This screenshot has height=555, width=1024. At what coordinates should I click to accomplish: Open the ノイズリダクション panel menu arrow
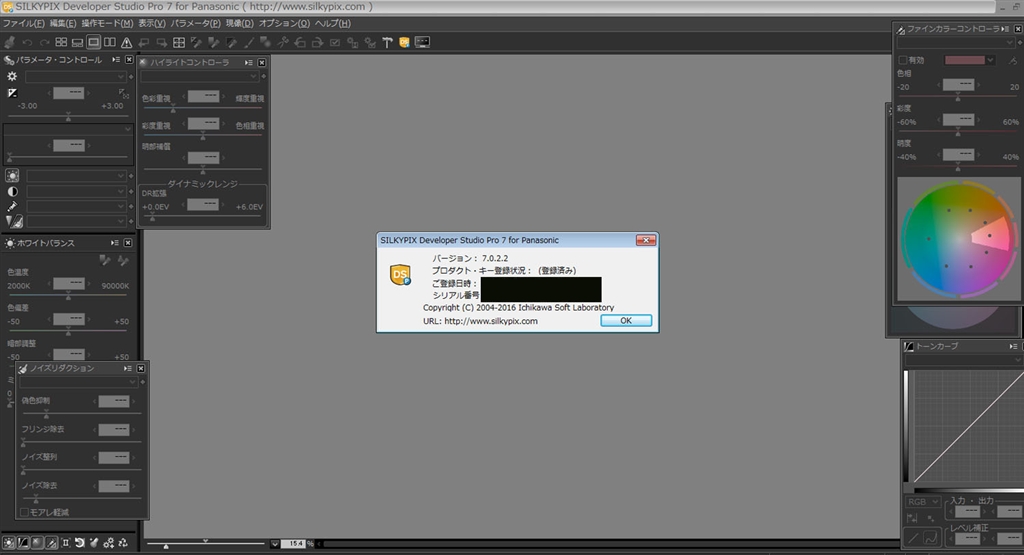tap(127, 369)
